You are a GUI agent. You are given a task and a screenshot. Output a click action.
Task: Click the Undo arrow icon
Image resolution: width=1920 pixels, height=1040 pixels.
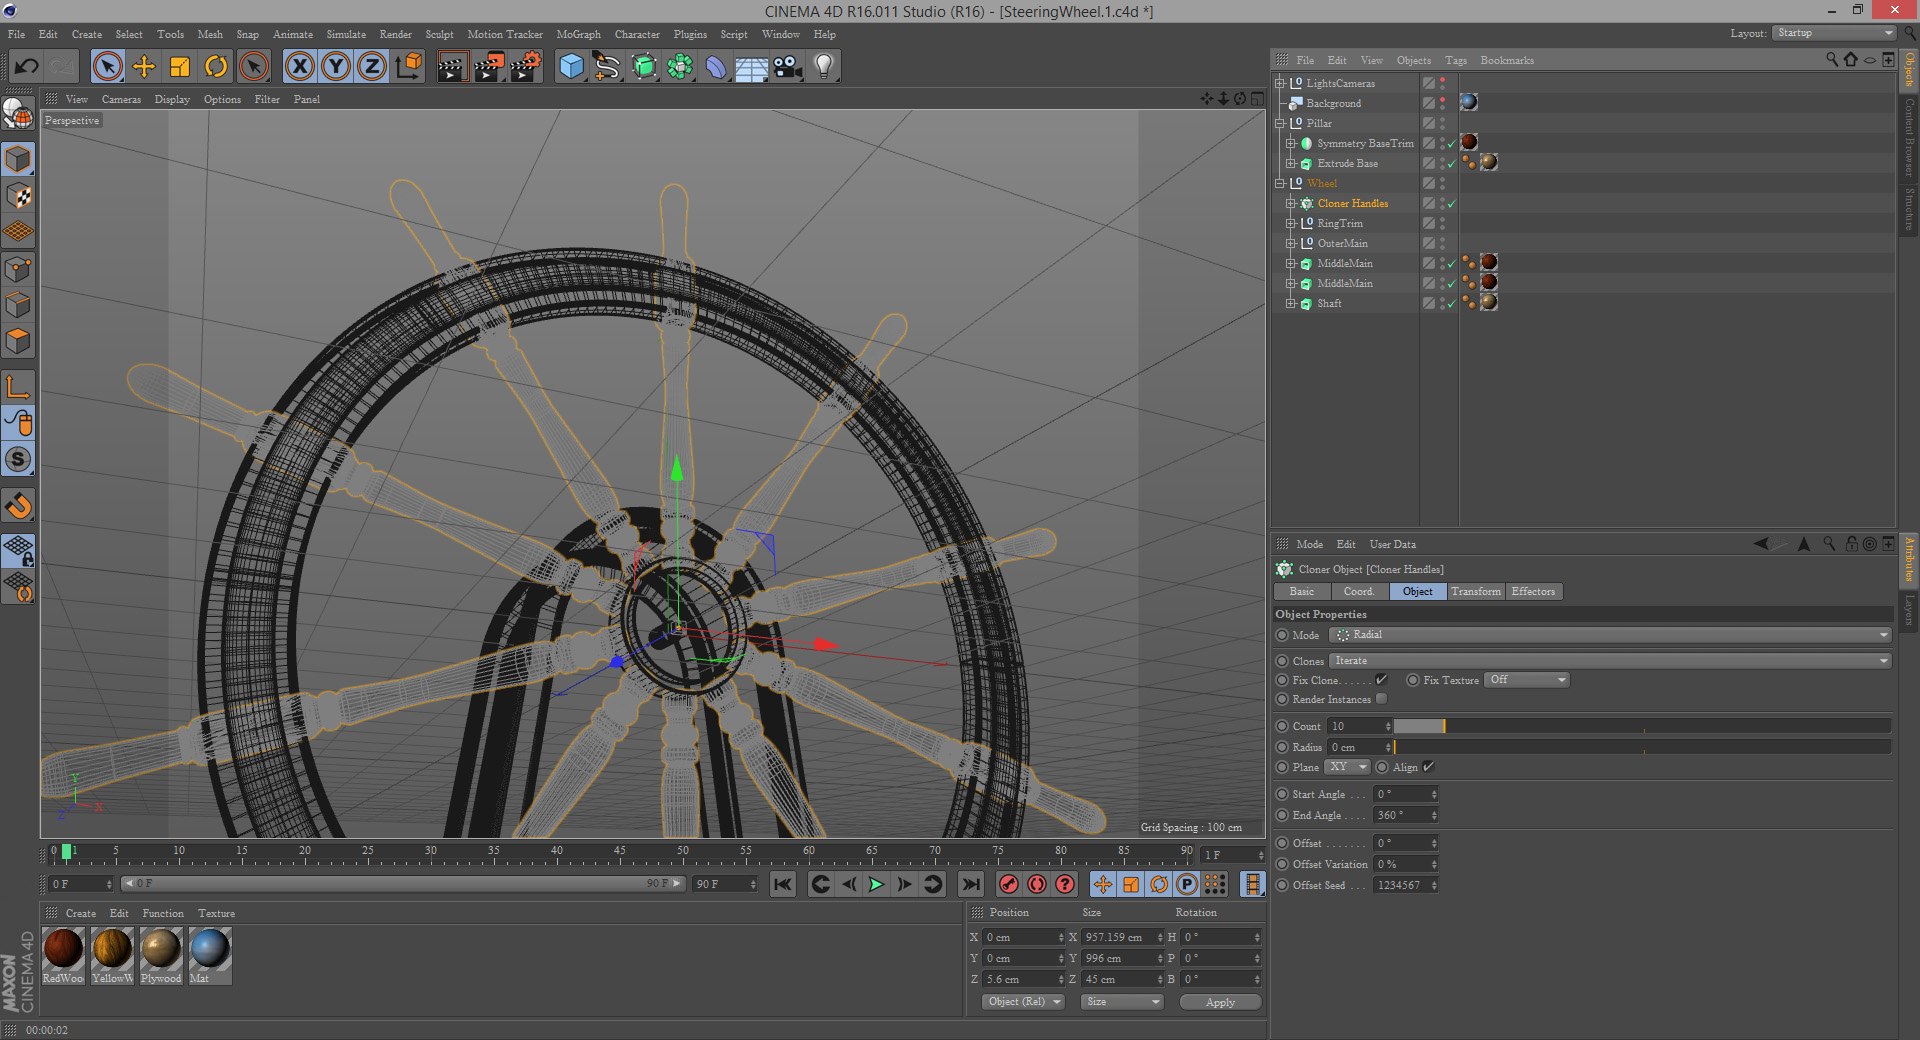click(x=27, y=67)
